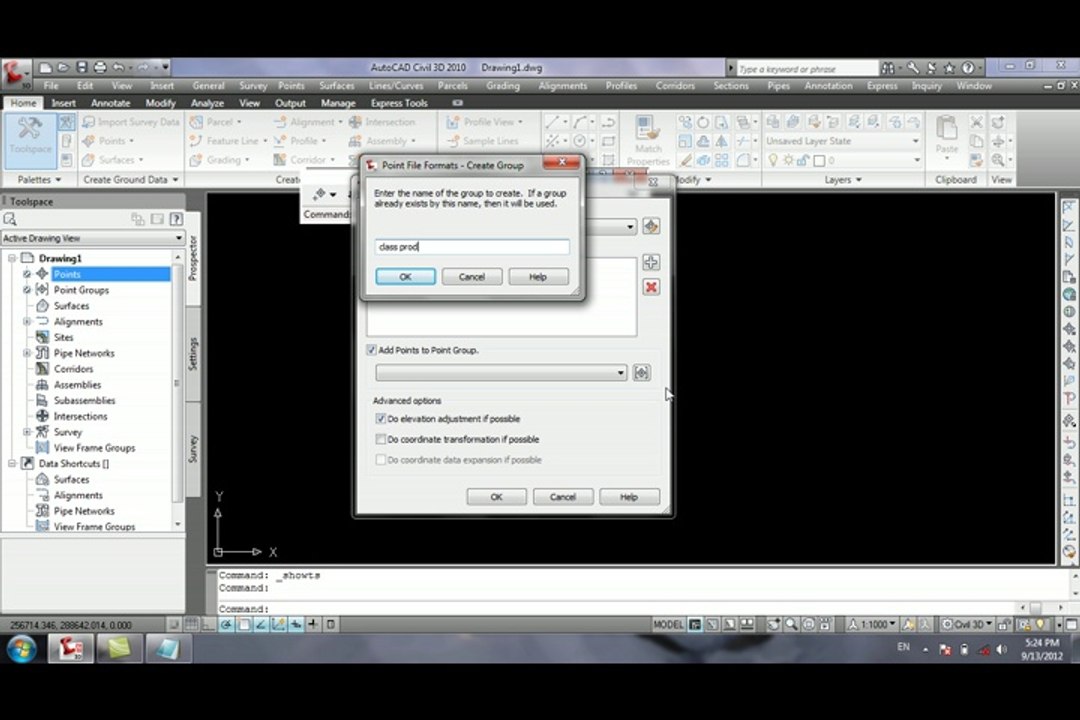Image resolution: width=1080 pixels, height=720 pixels.
Task: Click the Sample Lines ribbon tool
Action: [482, 141]
